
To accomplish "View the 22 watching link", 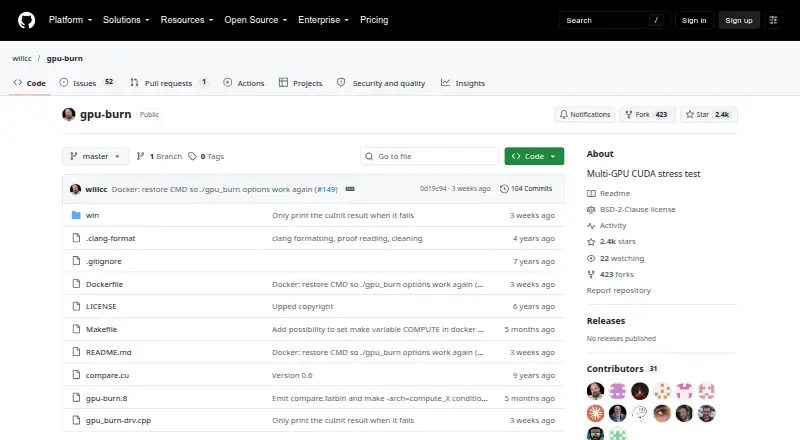I will [x=616, y=258].
